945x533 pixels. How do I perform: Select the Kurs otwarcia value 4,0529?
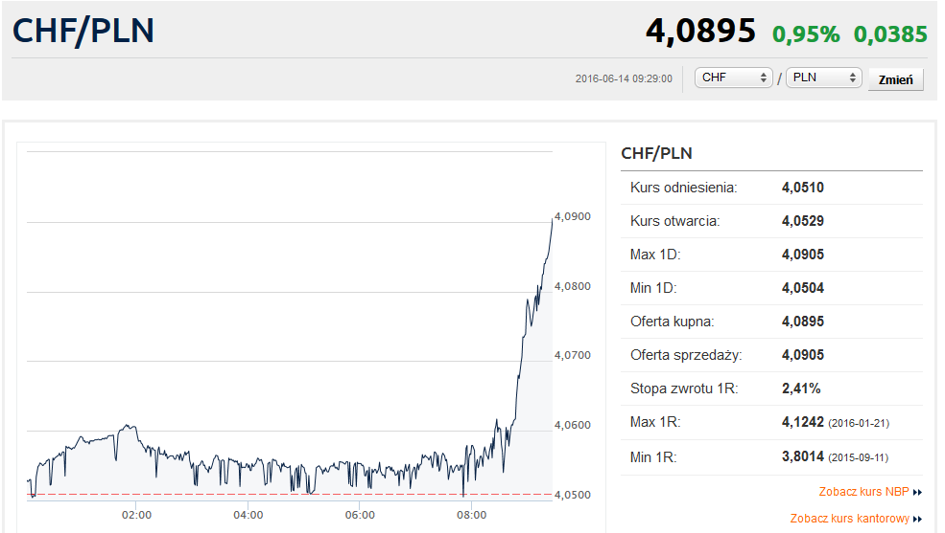point(803,221)
